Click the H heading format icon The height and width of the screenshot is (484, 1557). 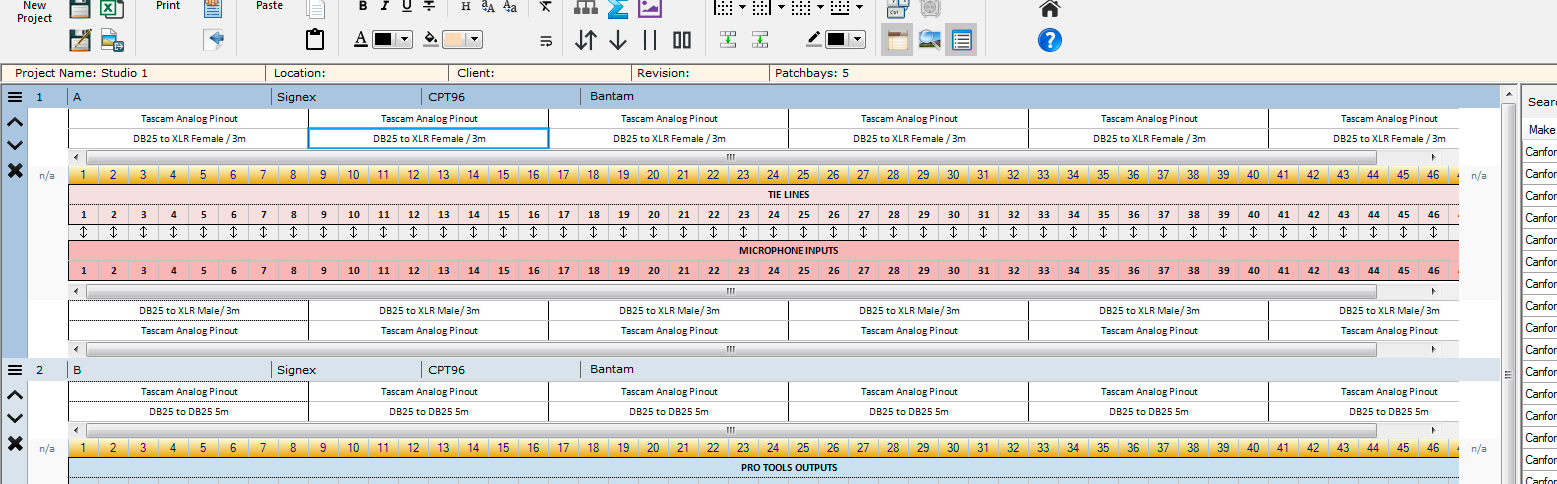pyautogui.click(x=466, y=6)
